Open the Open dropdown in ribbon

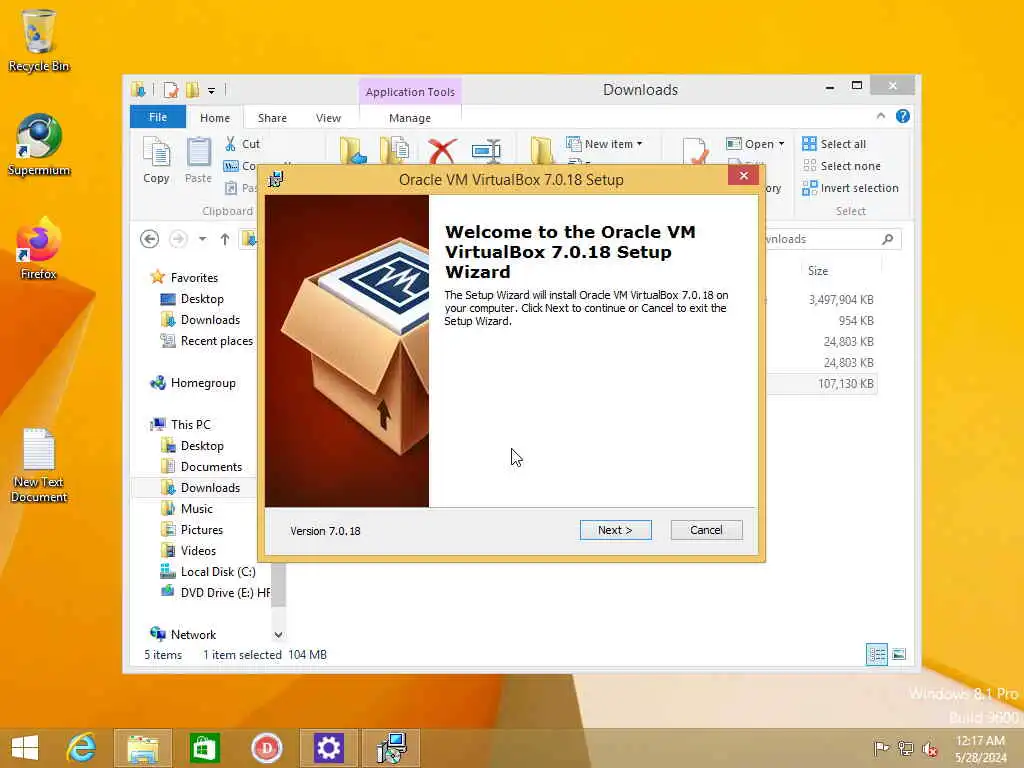tap(755, 144)
